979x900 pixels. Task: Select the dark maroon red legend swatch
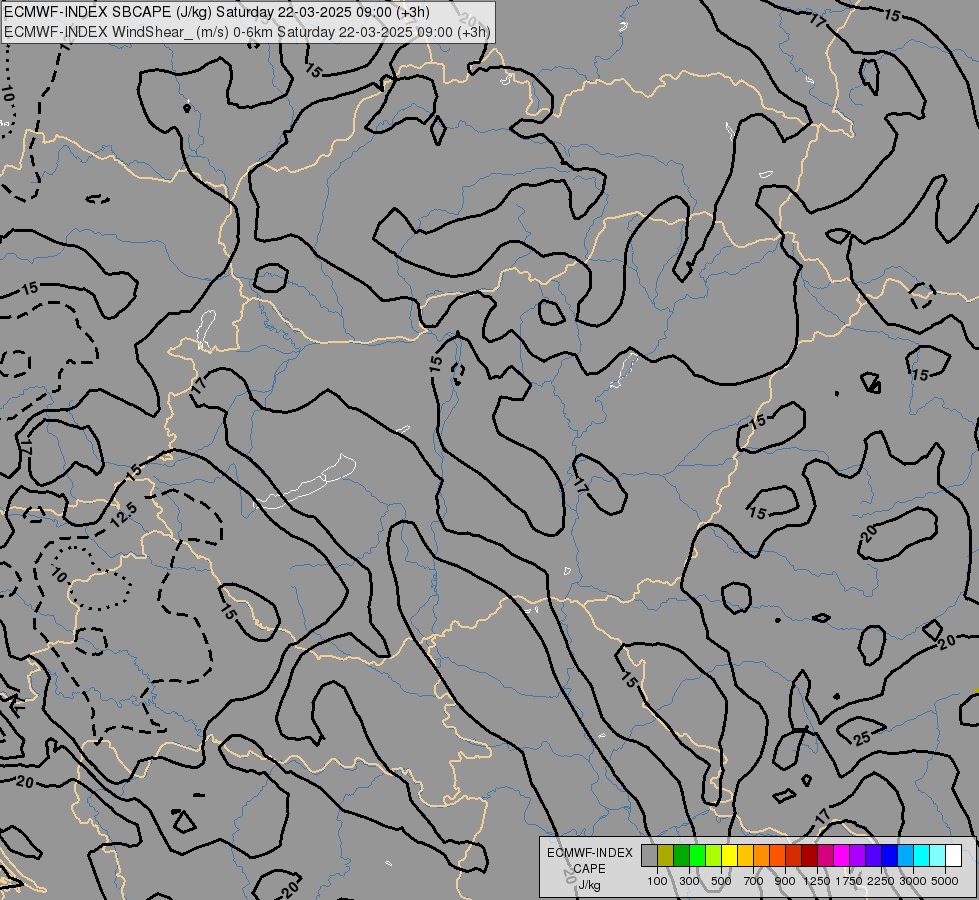click(x=810, y=855)
